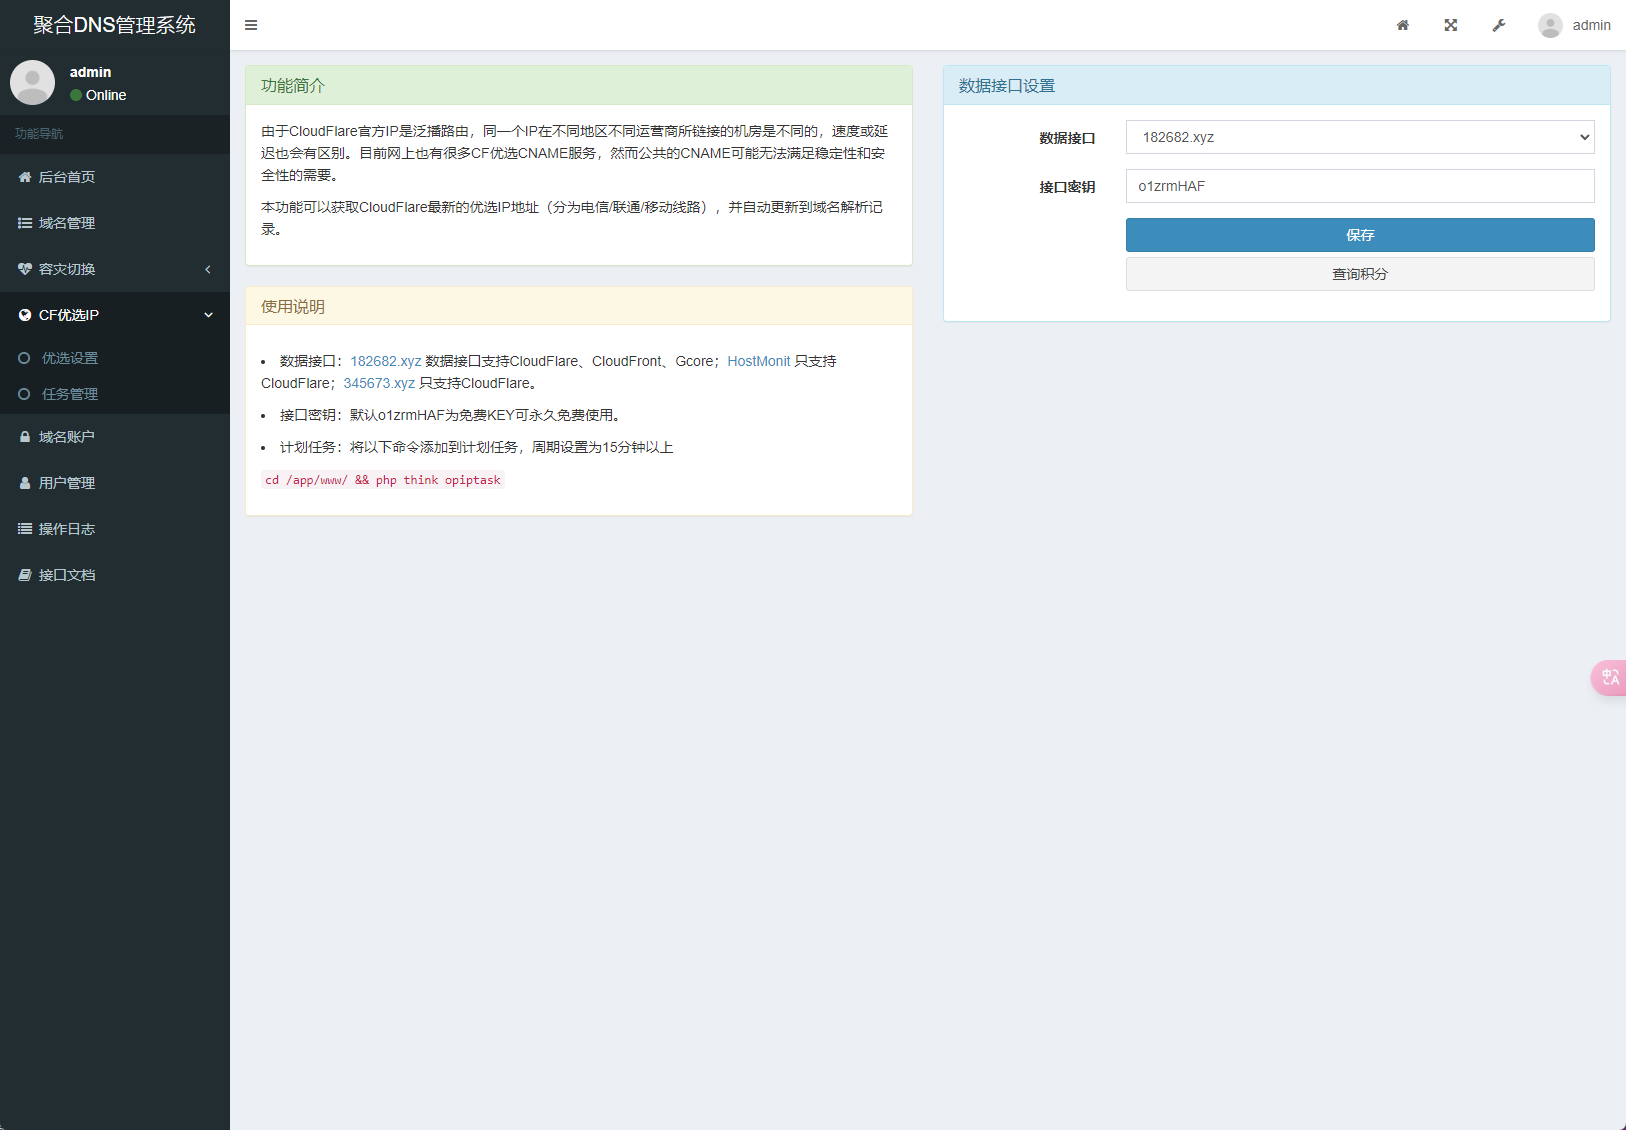Image resolution: width=1626 pixels, height=1130 pixels.
Task: Click admin avatar in top bar
Action: click(1550, 25)
